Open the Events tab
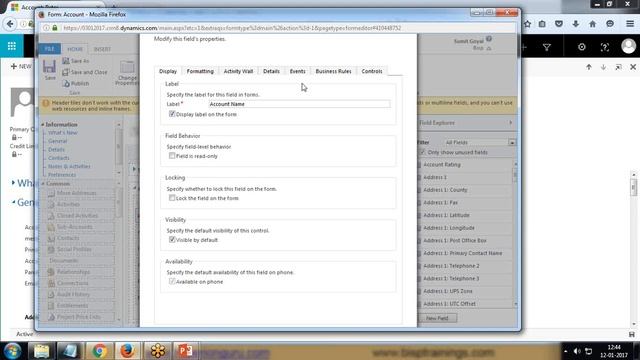Viewport: 640px width, 360px height. (298, 71)
